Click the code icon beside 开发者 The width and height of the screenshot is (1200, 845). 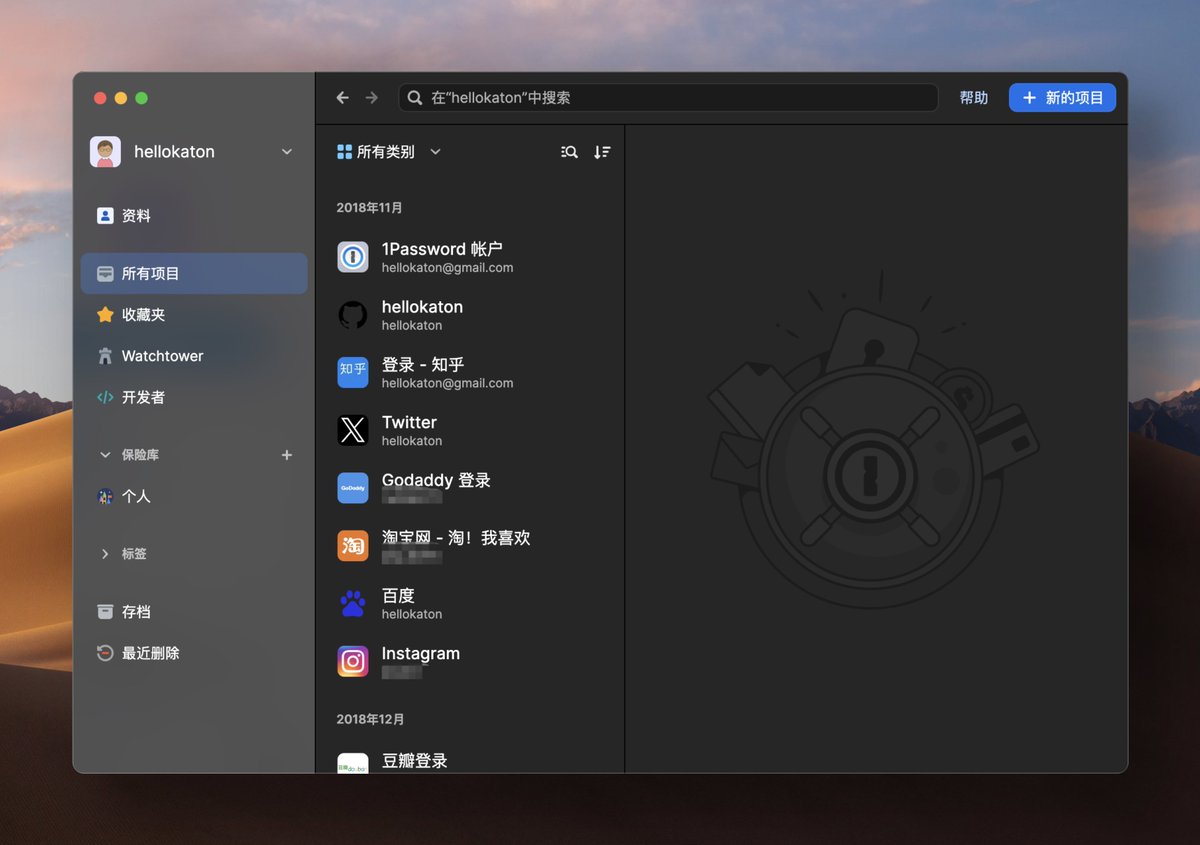tap(105, 397)
